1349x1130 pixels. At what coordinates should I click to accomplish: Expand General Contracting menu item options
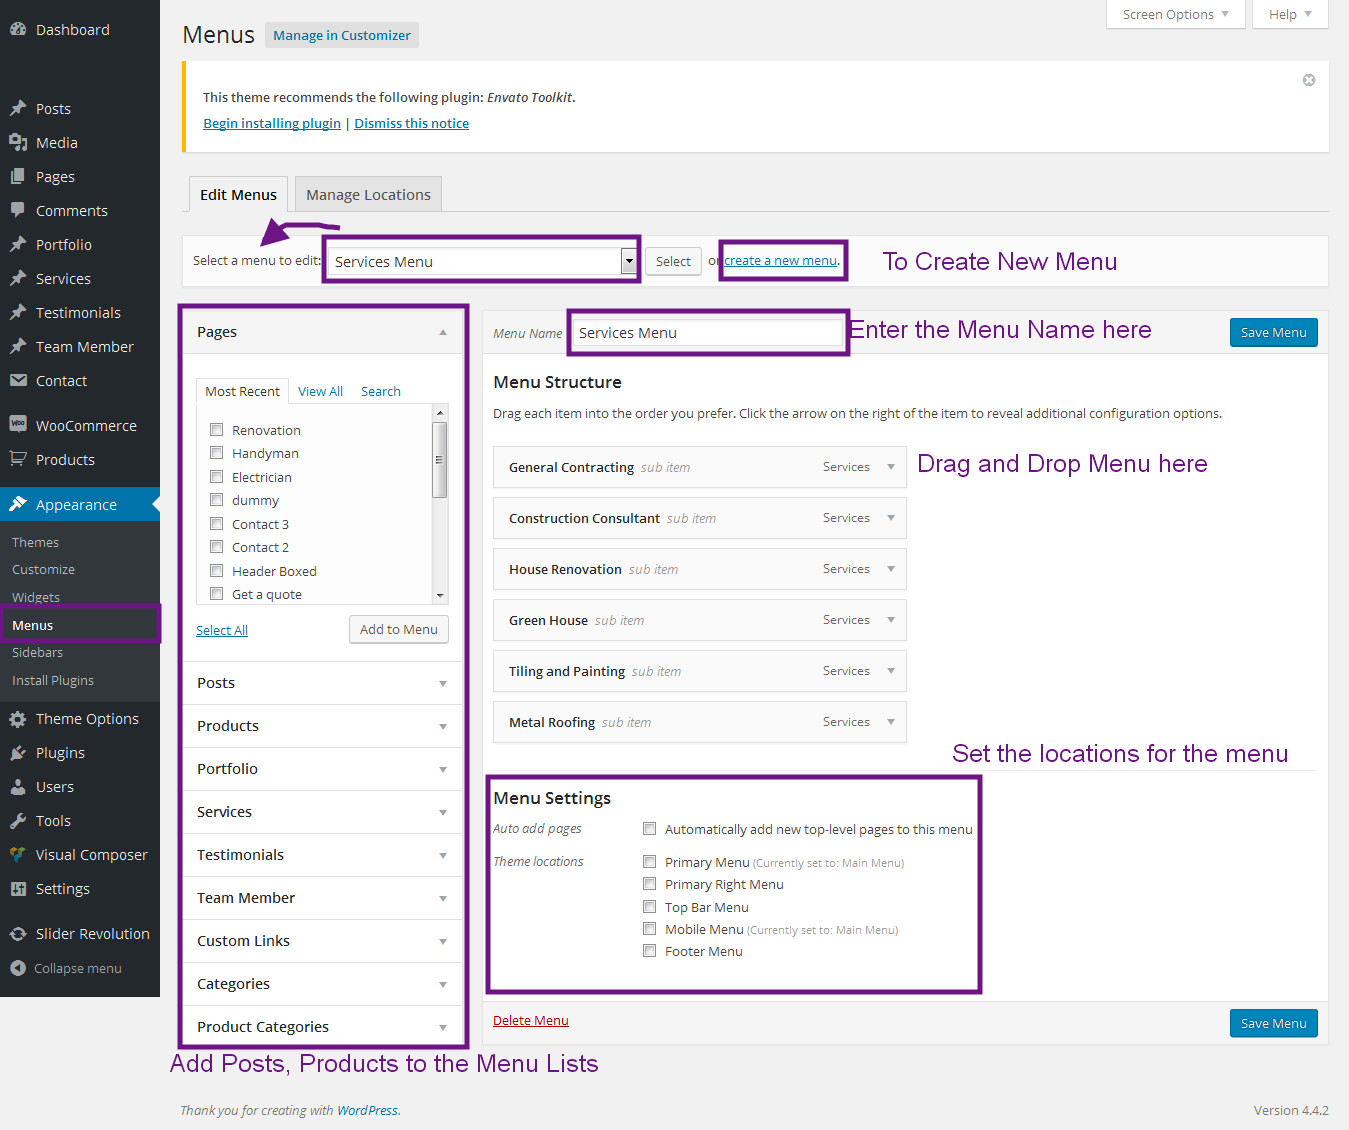pos(890,467)
